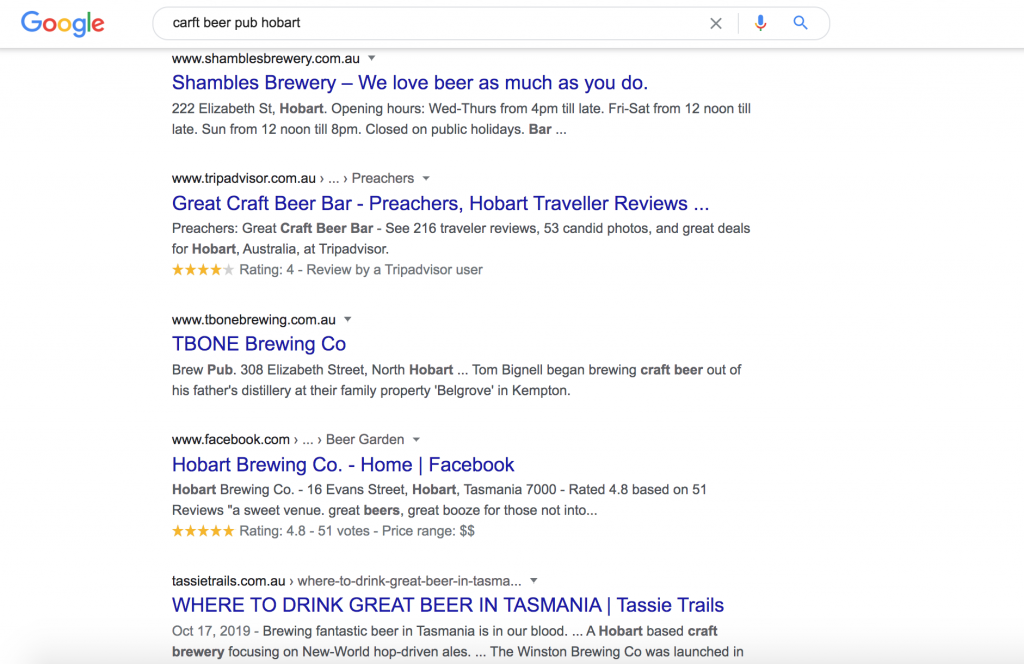
Task: Click the 'Preachers: Great Craft Beer Bar' snippet
Action: (460, 238)
